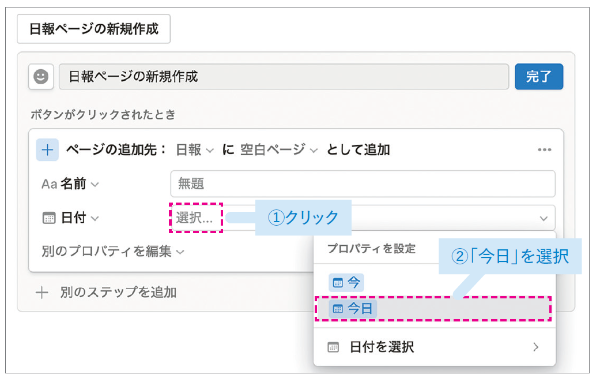Expand 別のプロパティを編集
Viewport: 600px width, 378px height.
point(113,251)
